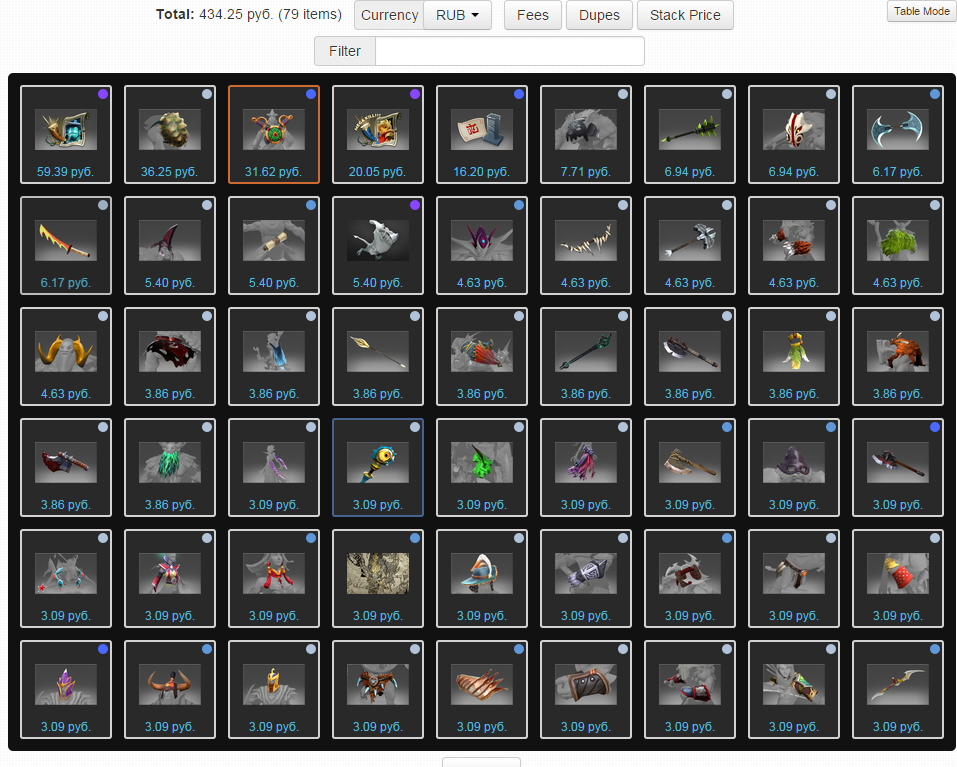This screenshot has height=767, width=957.
Task: Select the parchment map artwork, 3.09 руб.
Action: coord(378,578)
